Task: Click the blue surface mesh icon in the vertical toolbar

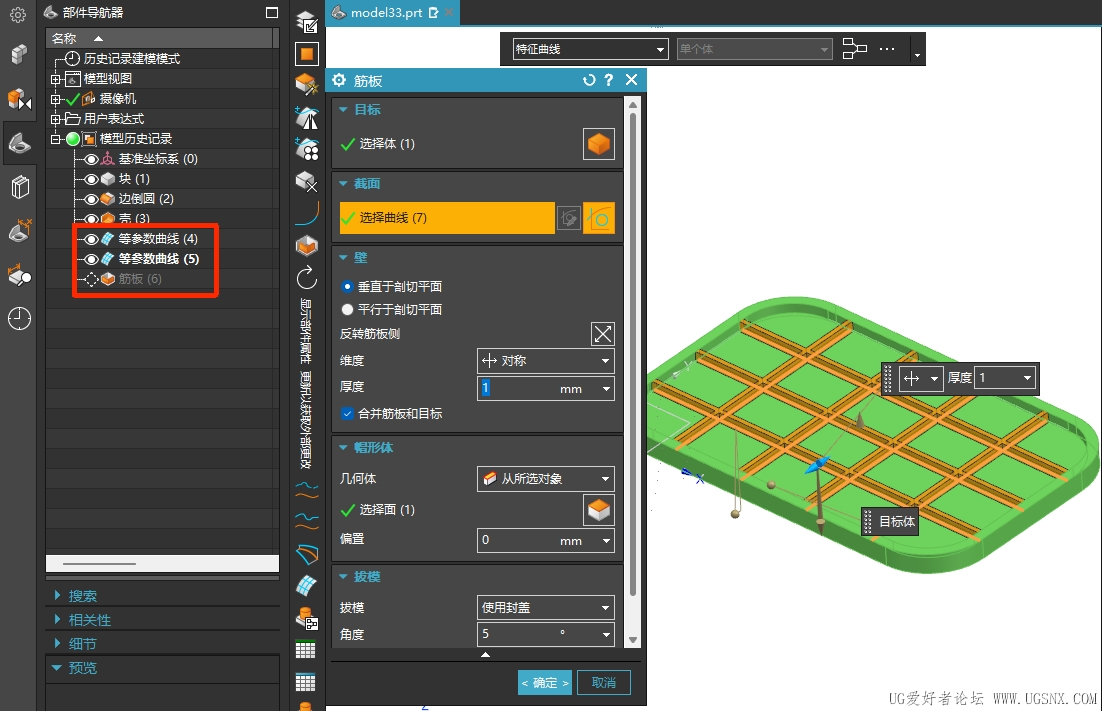Action: tap(306, 585)
